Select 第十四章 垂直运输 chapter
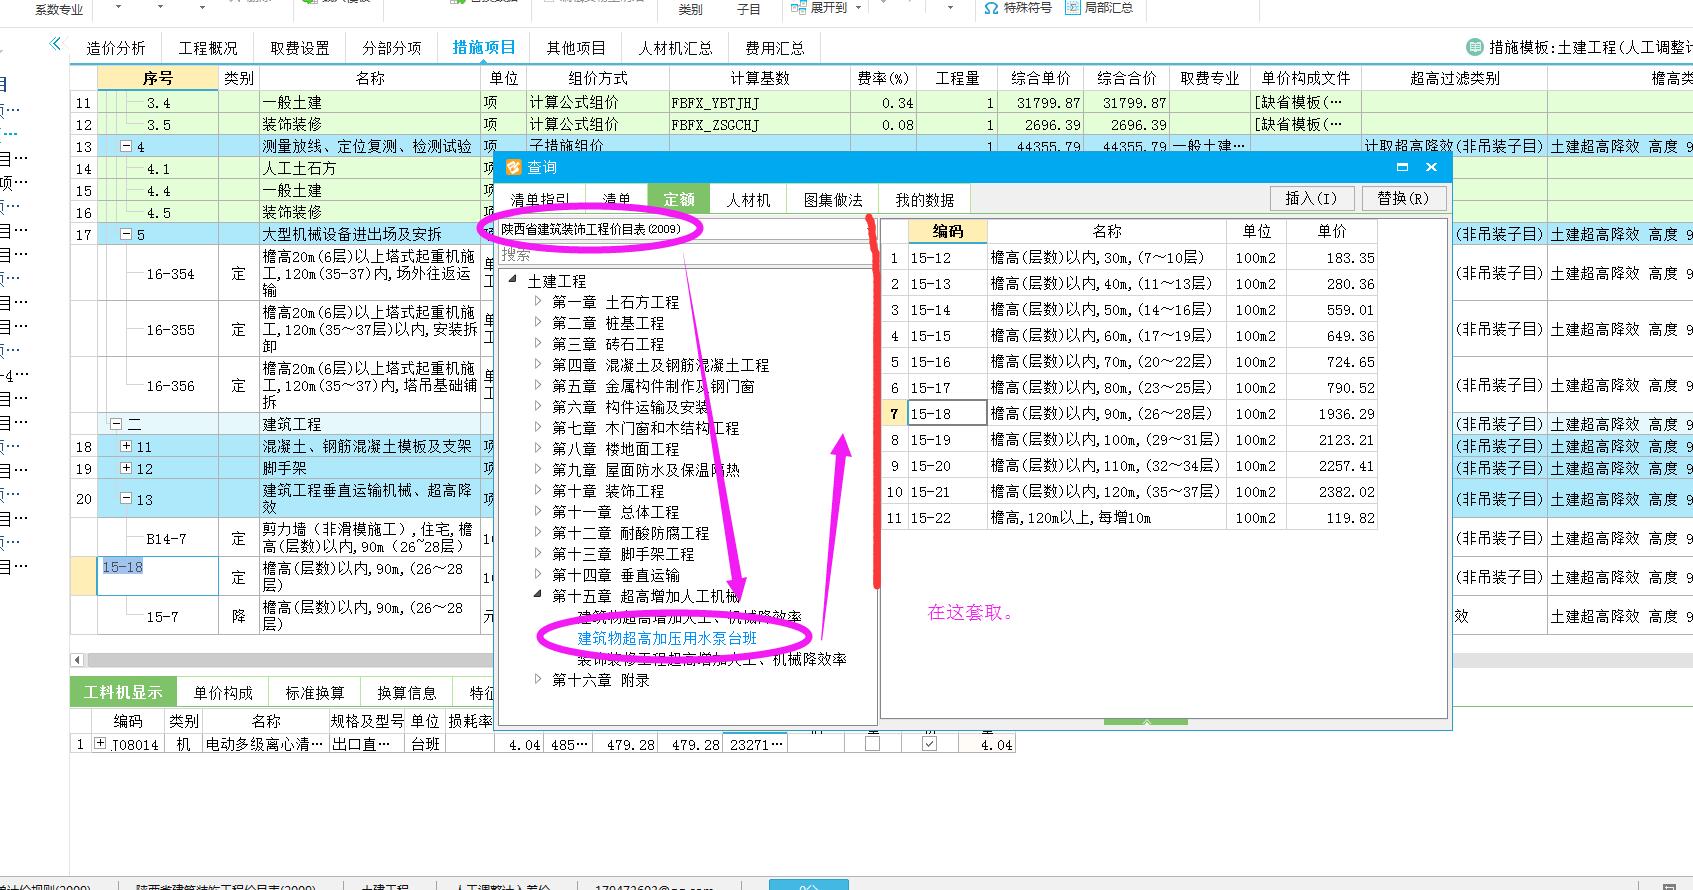Viewport: 1693px width, 890px height. tap(615, 574)
